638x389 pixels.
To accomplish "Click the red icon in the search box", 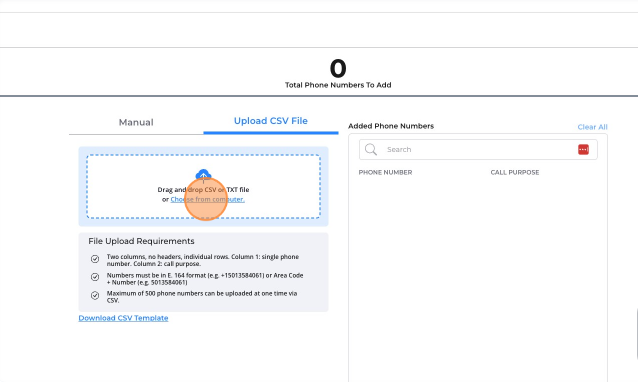I will (583, 149).
